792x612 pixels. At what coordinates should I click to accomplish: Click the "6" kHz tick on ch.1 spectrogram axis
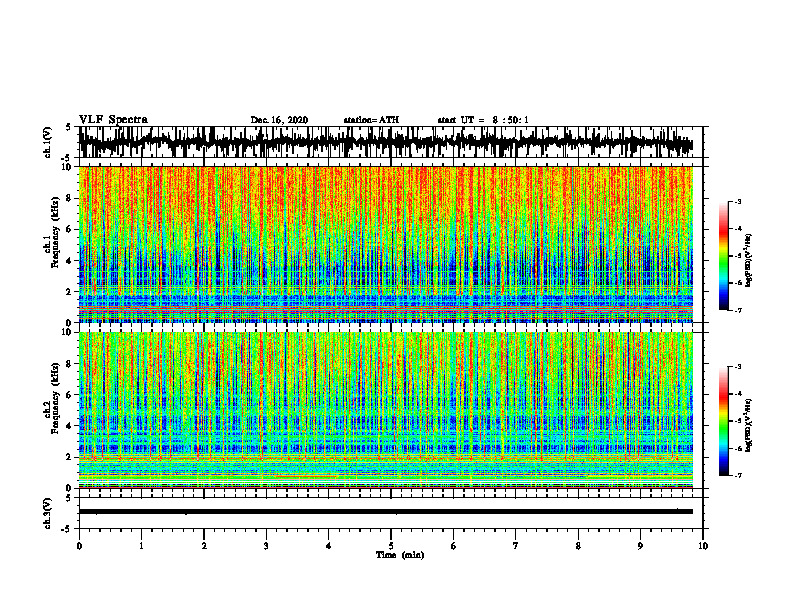70,229
